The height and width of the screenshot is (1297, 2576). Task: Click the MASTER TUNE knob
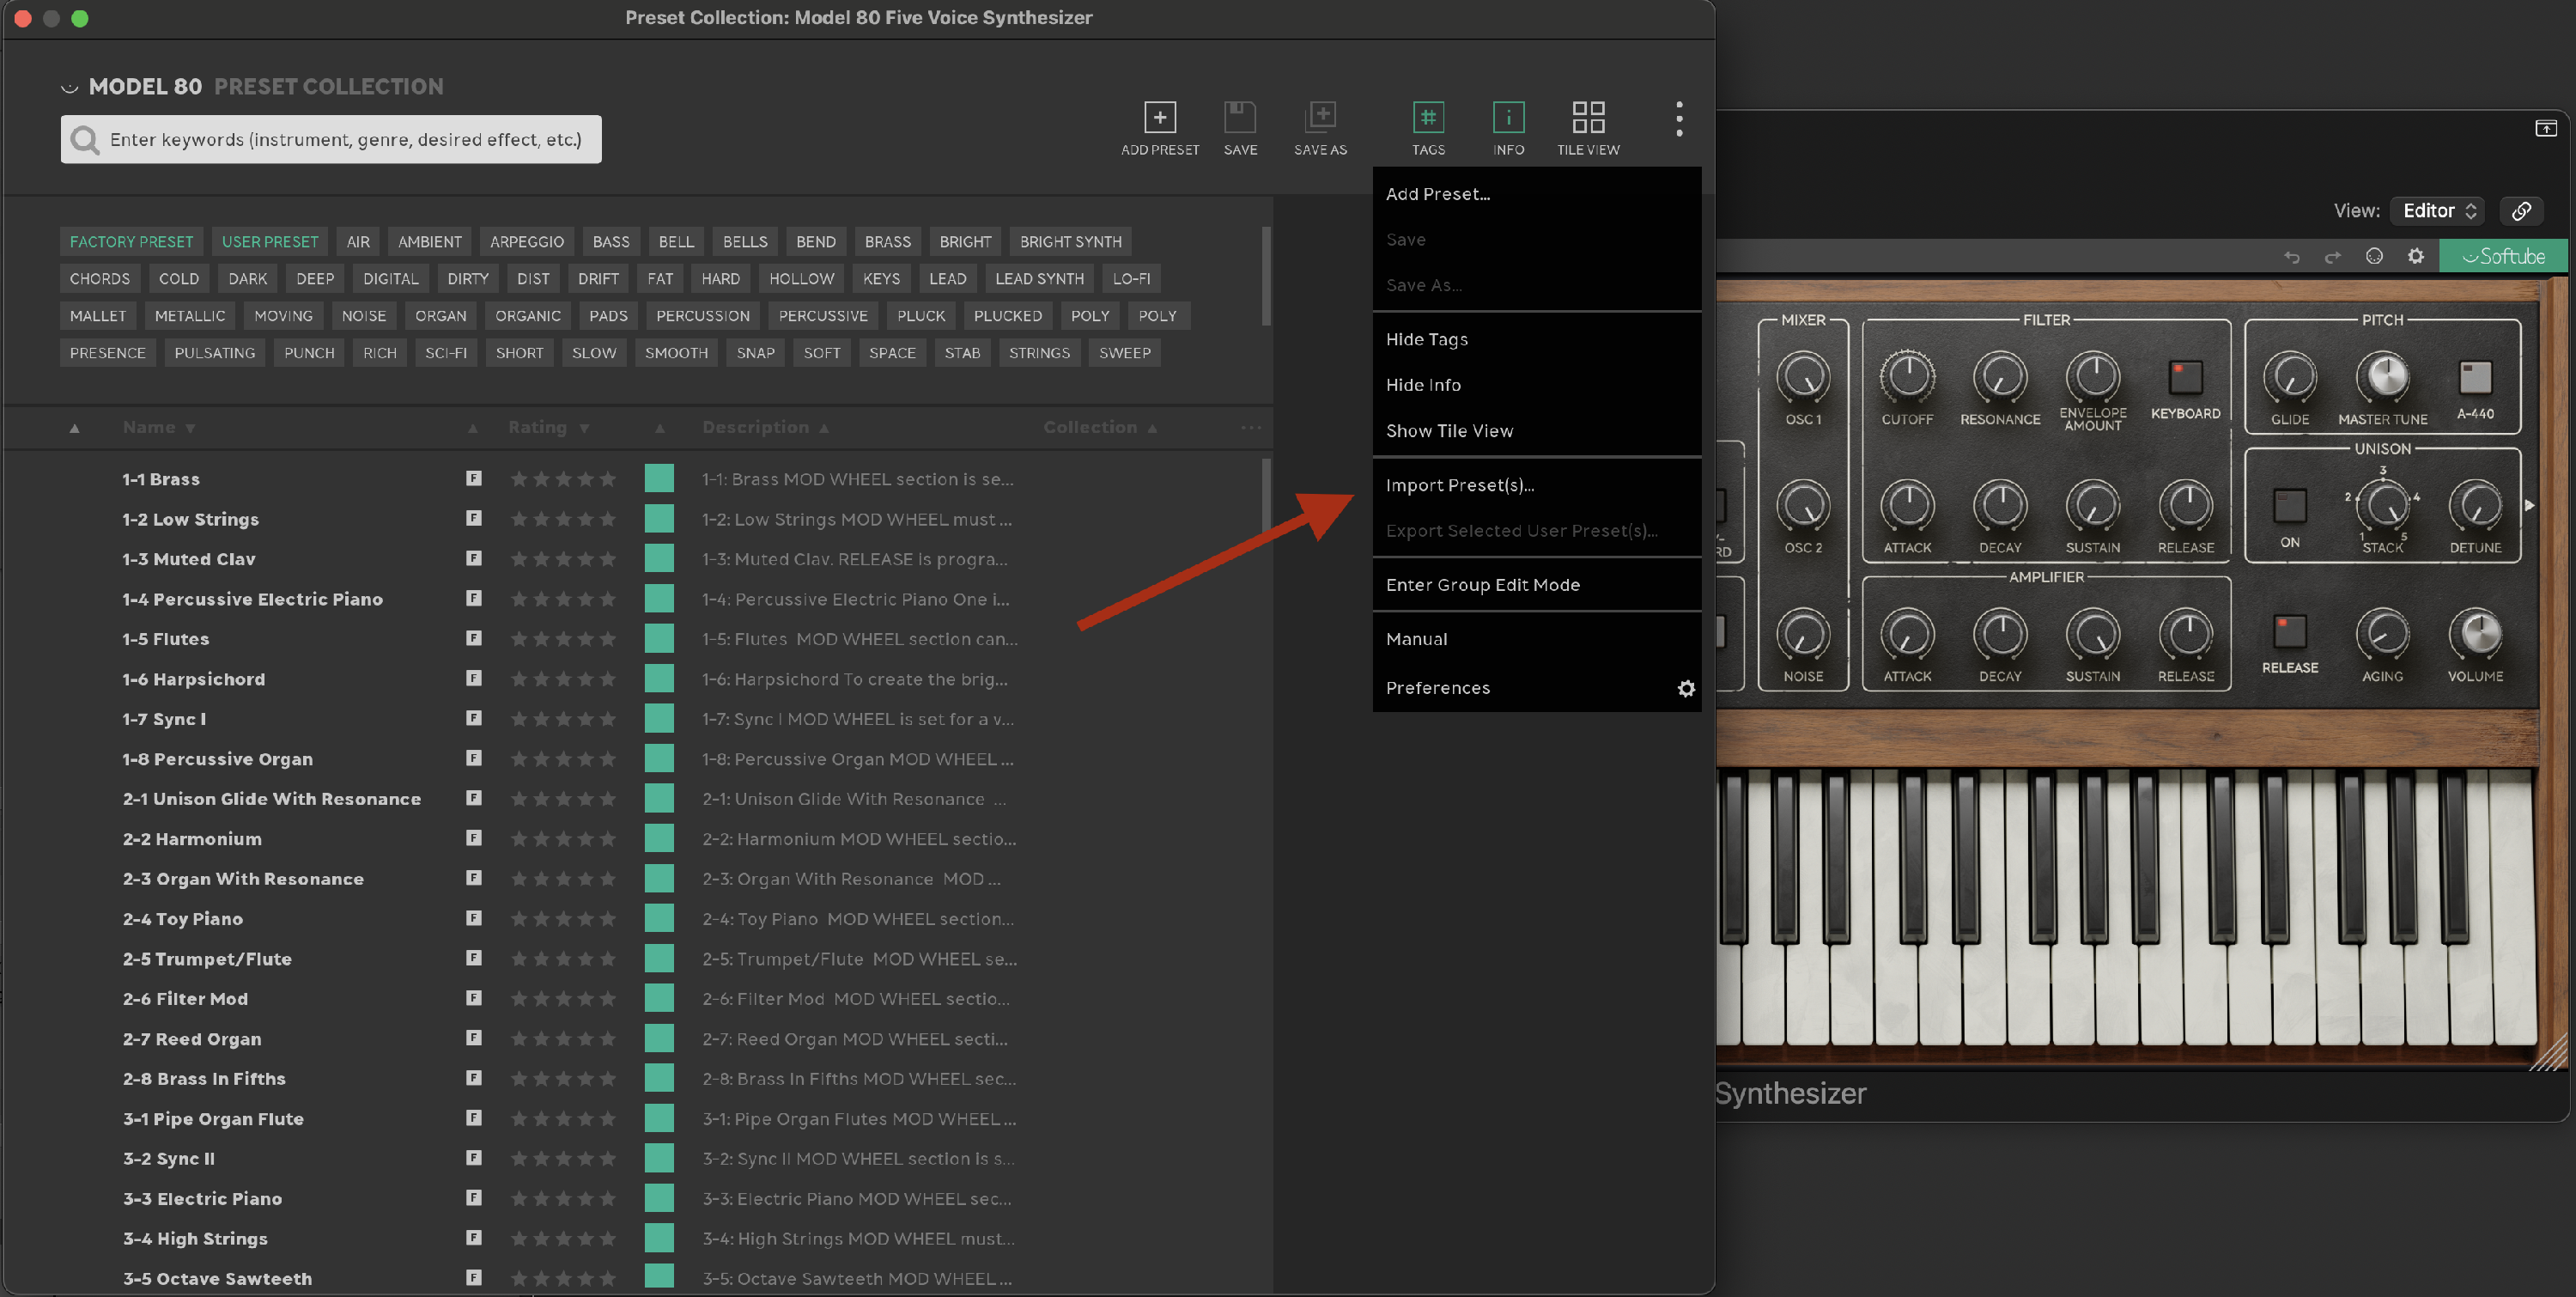coord(2382,377)
